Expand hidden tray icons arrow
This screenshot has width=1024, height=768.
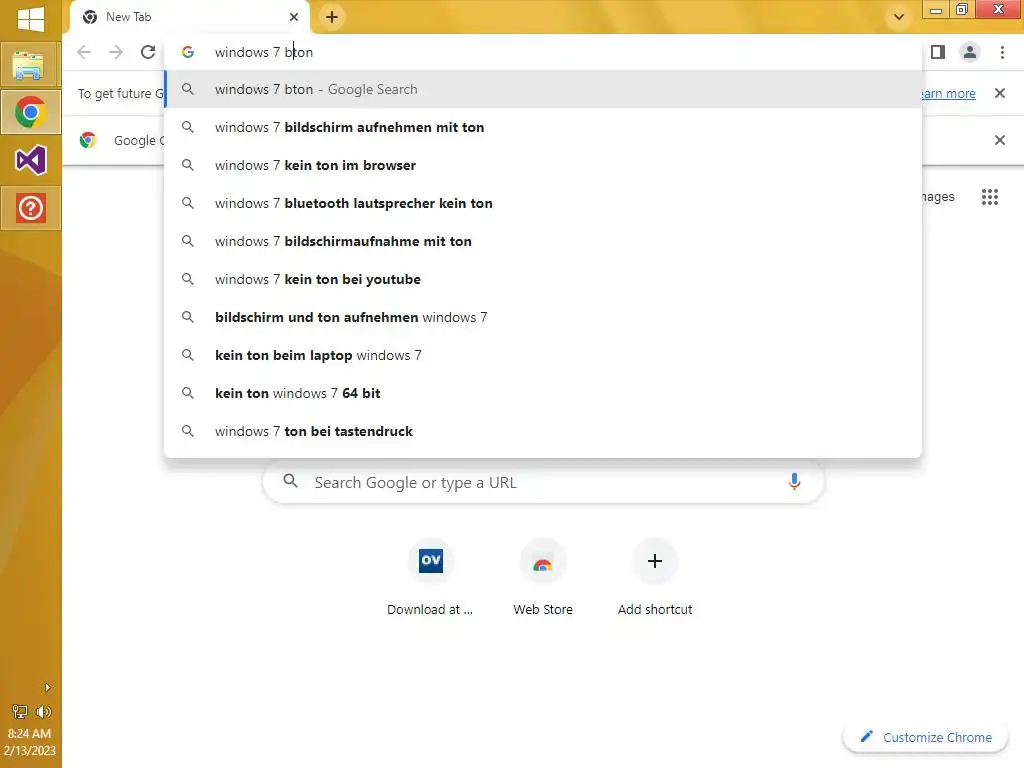[x=47, y=688]
